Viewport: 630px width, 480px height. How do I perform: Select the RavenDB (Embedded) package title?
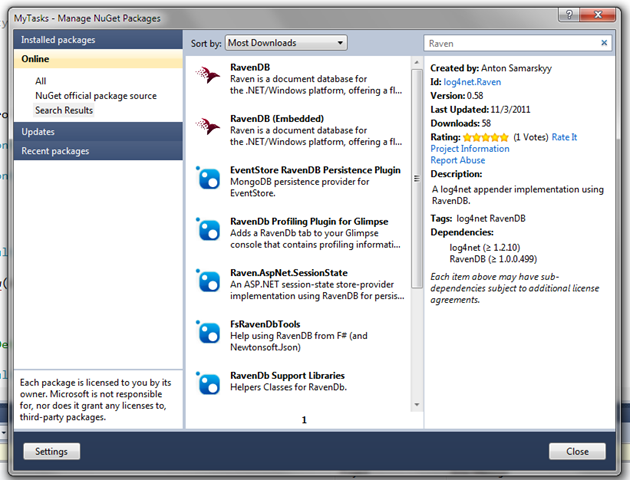coord(277,118)
